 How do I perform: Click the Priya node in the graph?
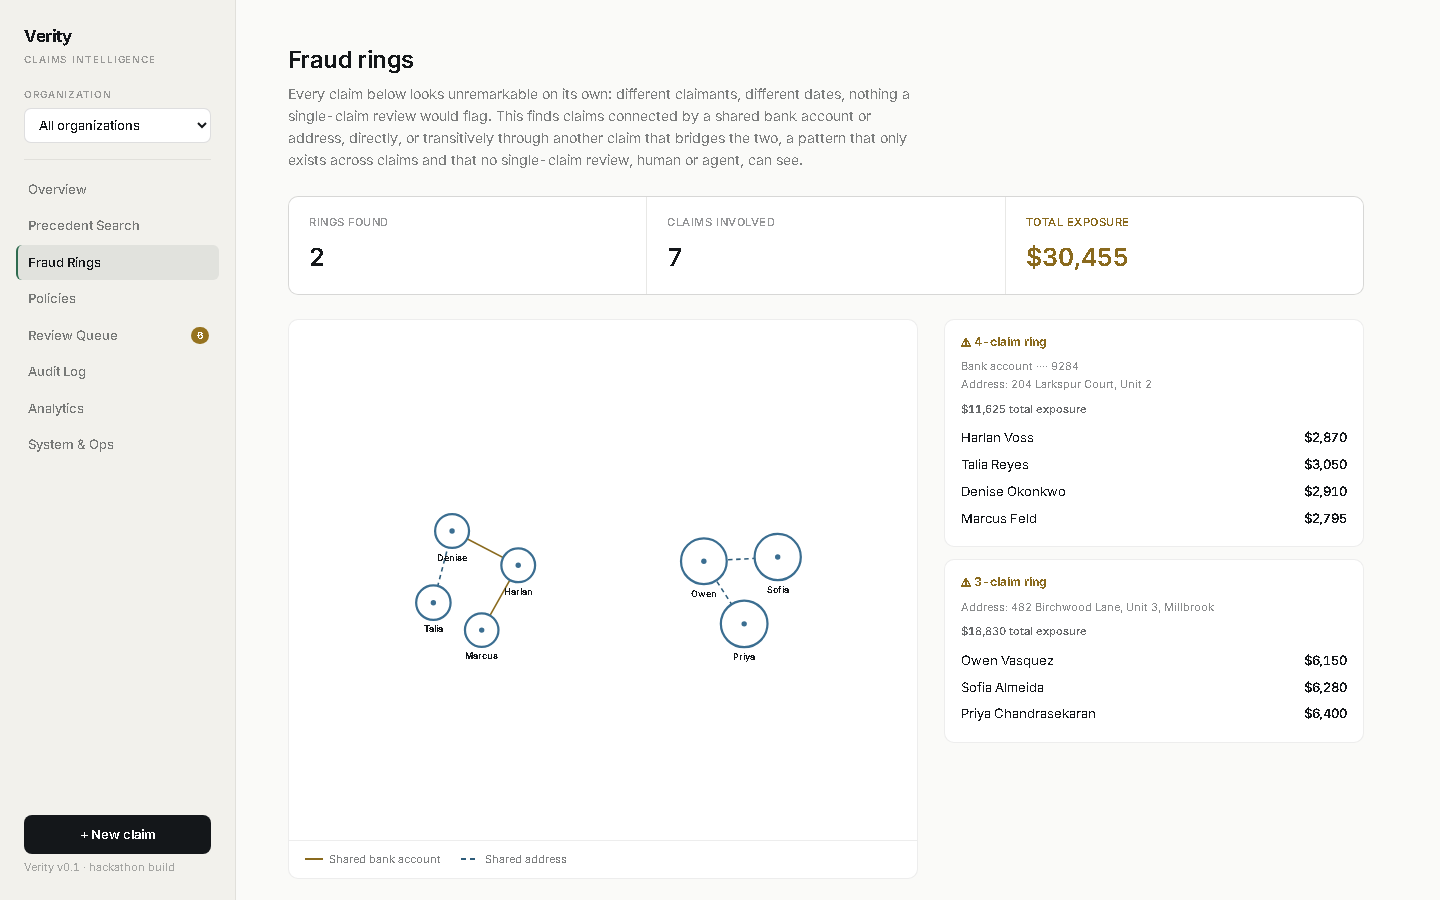tap(744, 624)
